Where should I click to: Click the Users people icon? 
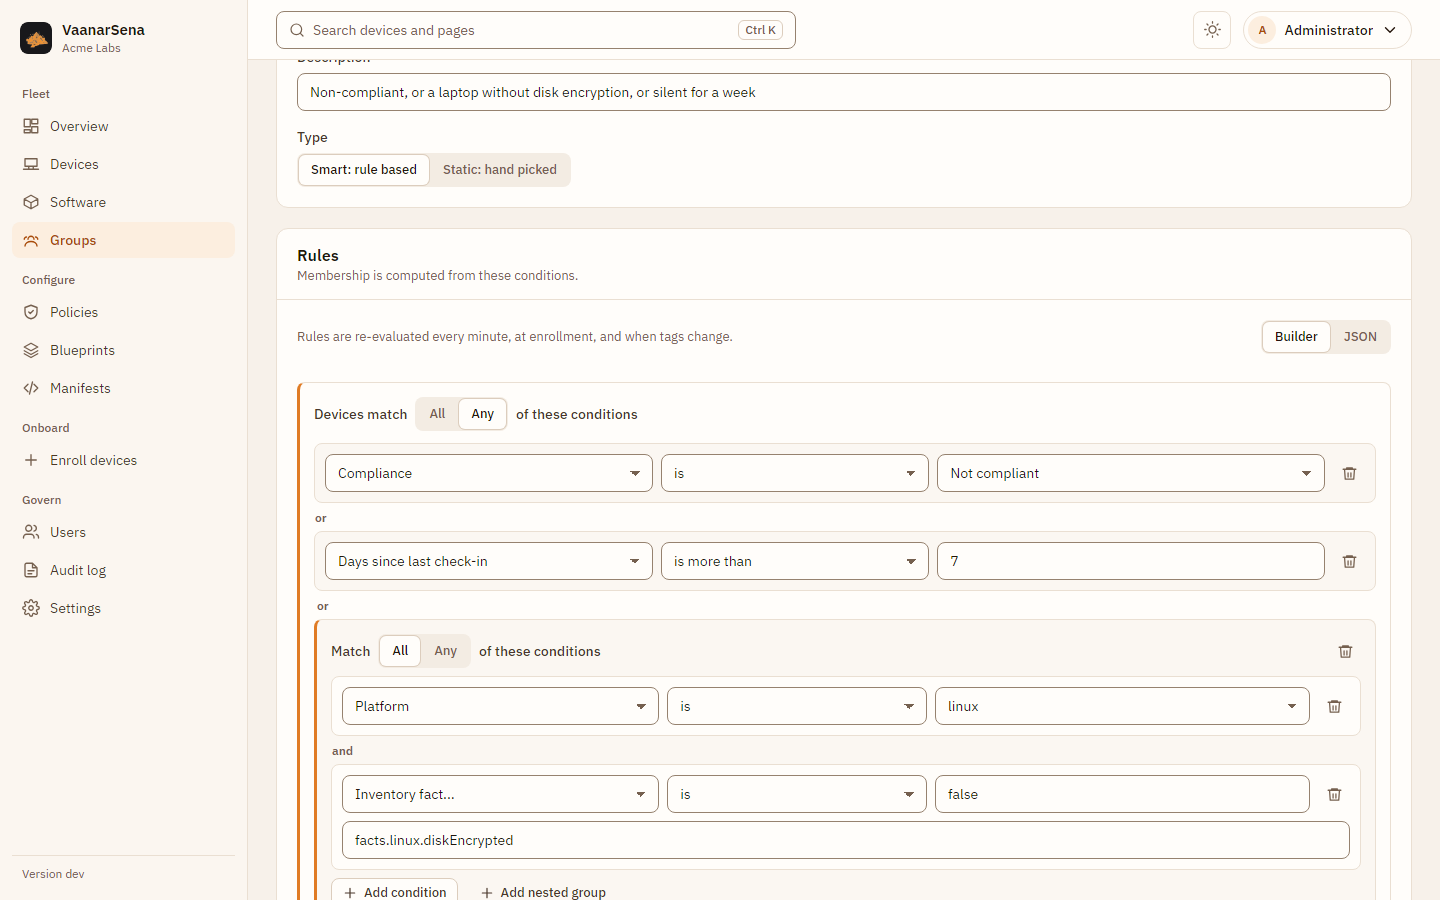coord(31,532)
